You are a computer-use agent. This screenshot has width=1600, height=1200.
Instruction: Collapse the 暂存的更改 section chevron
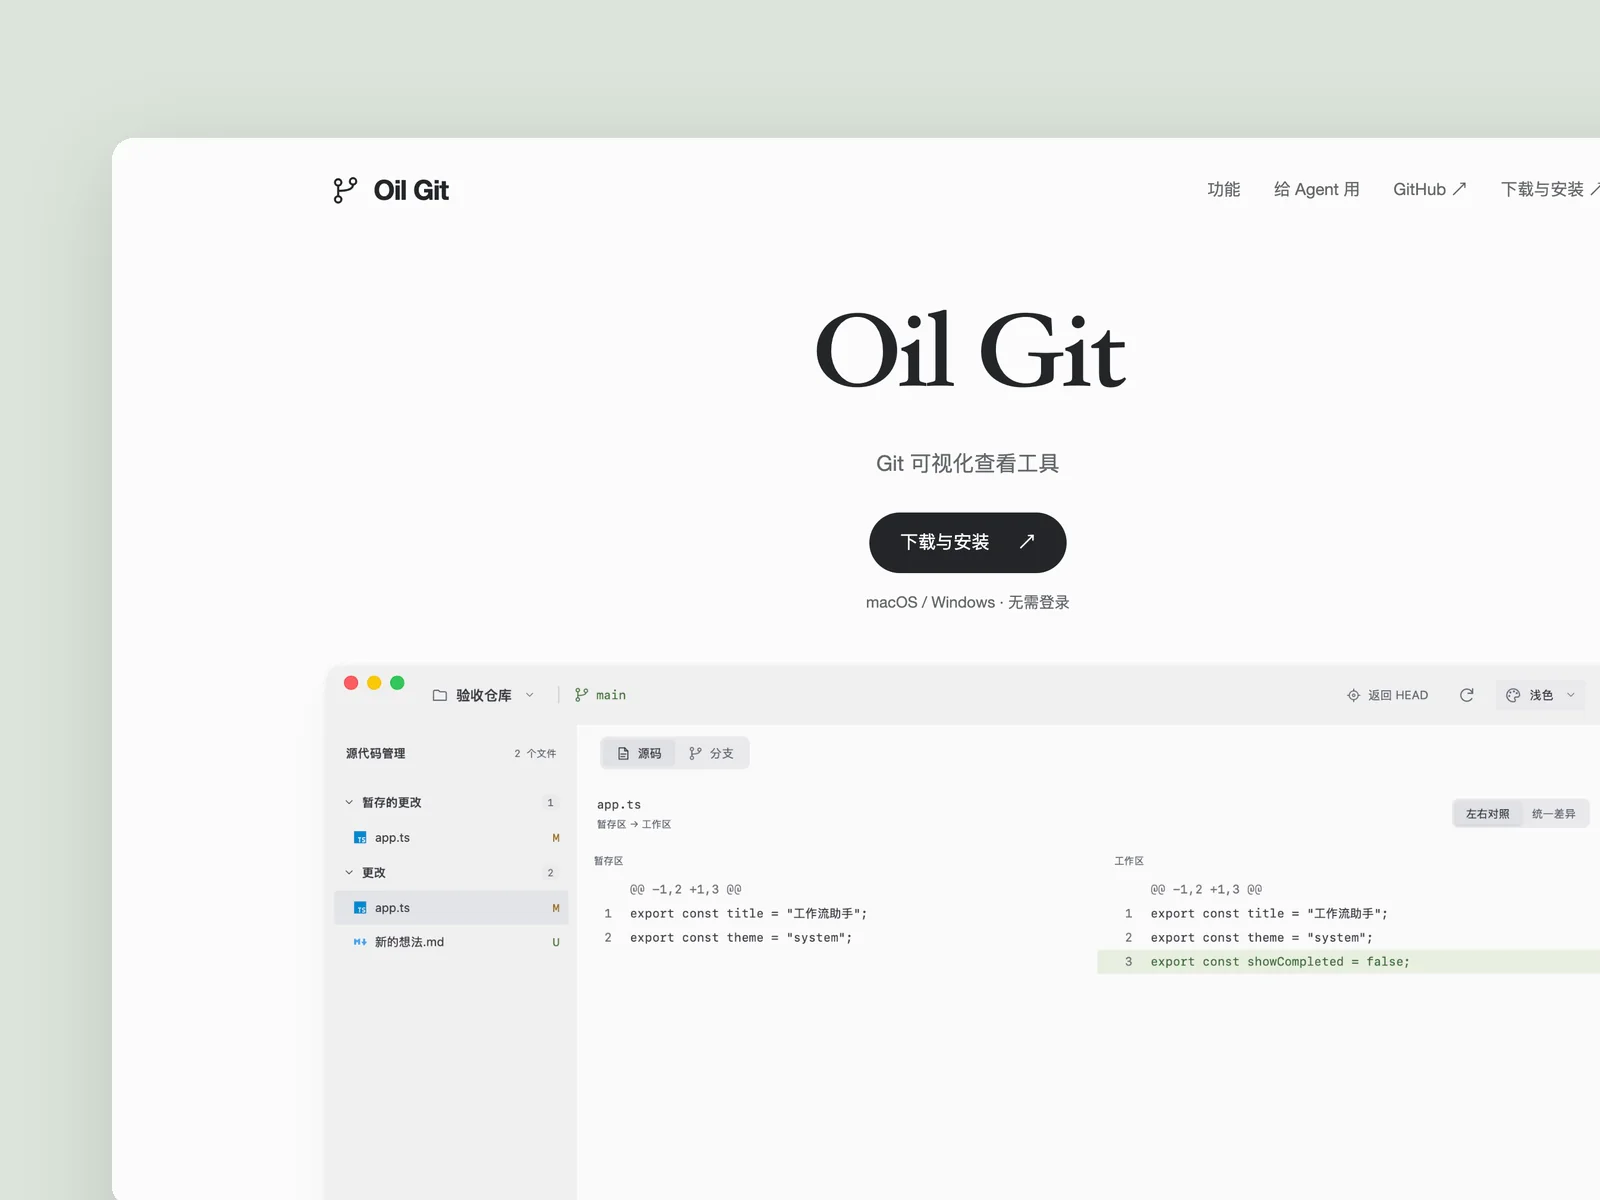pyautogui.click(x=349, y=802)
